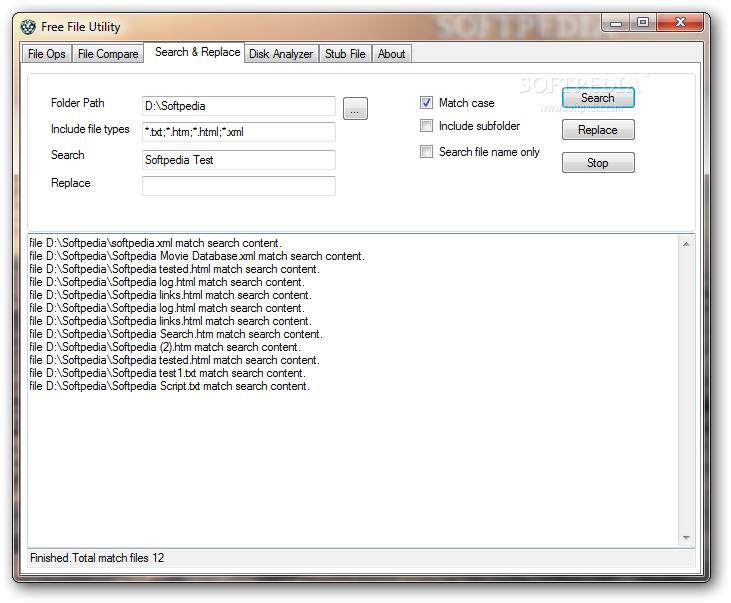Click the Search text input field

(x=239, y=160)
